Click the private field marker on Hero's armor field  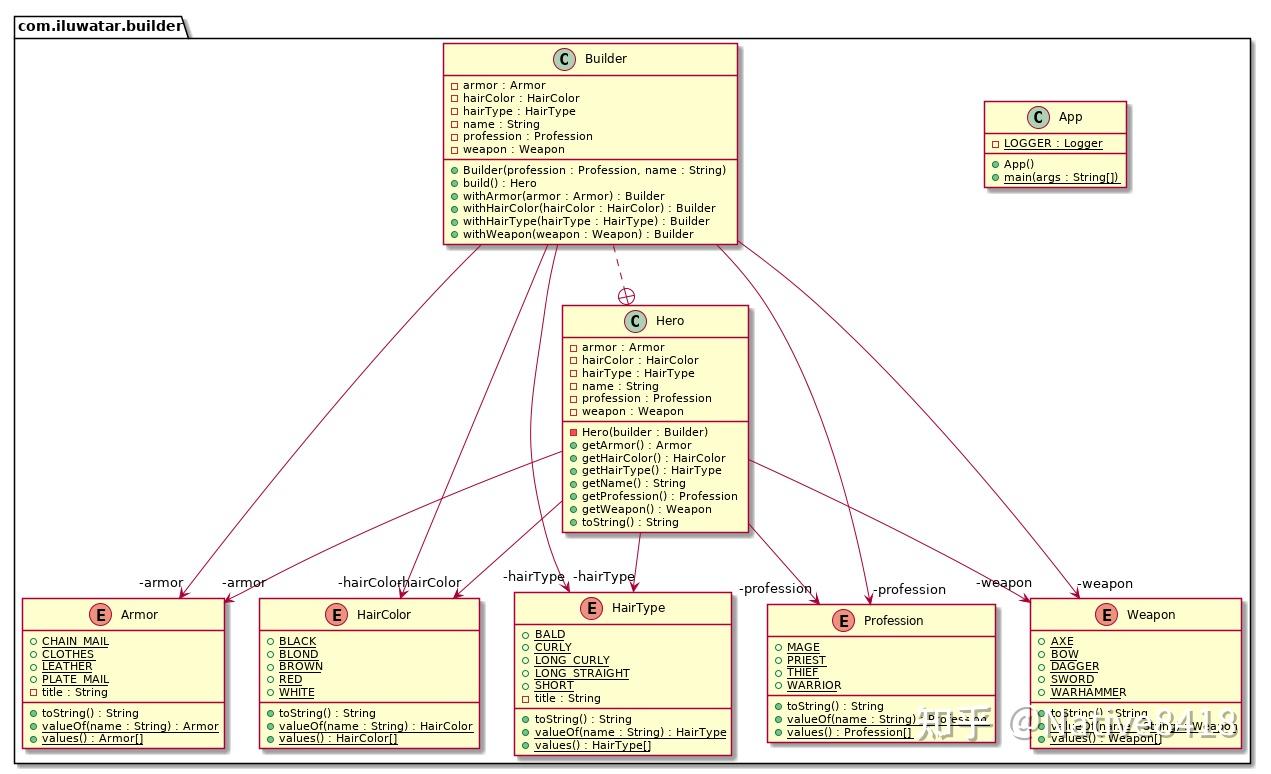tap(576, 347)
